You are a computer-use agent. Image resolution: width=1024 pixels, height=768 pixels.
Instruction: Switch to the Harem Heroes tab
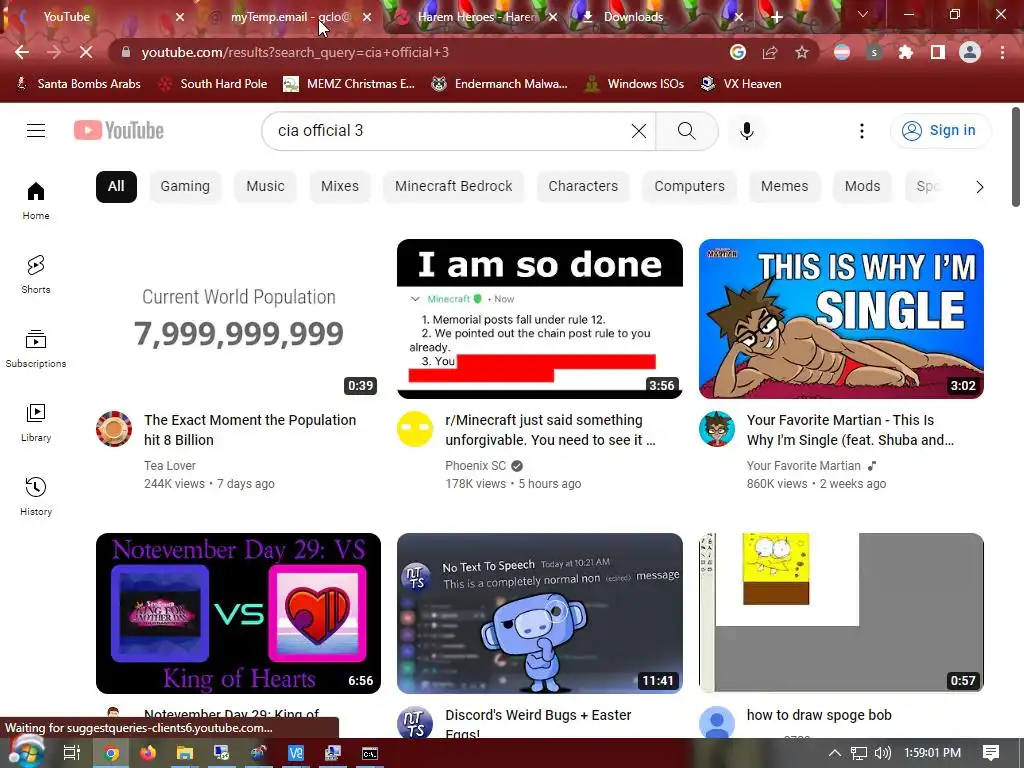(478, 17)
